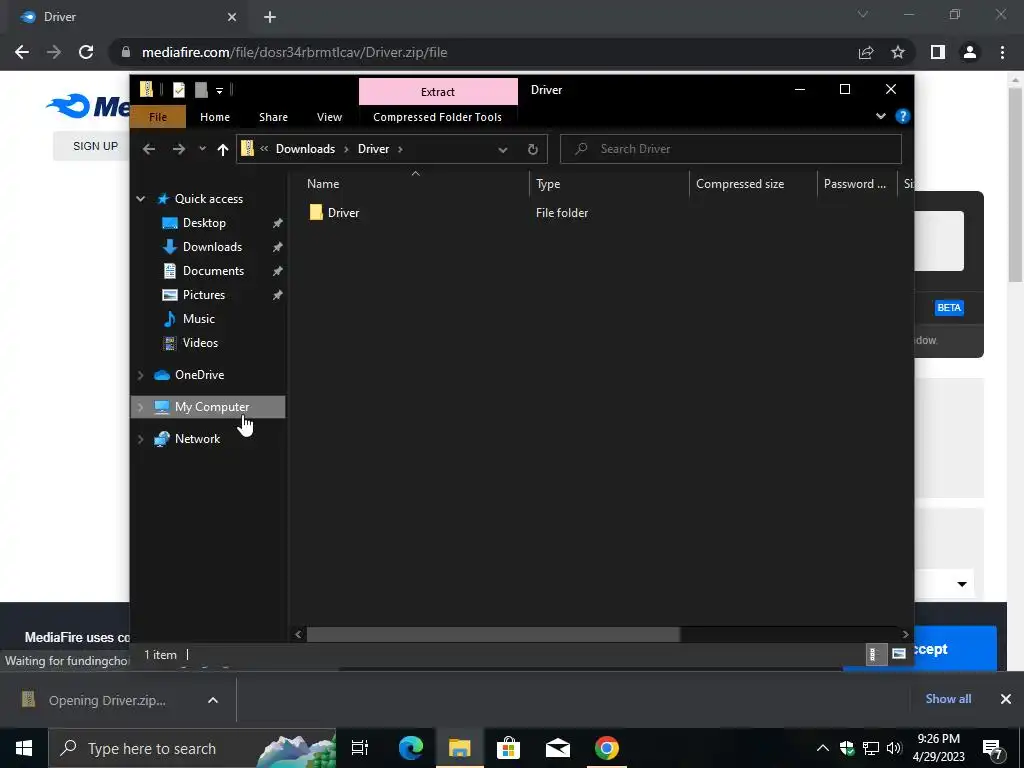Go back in File Explorer

[x=149, y=149]
